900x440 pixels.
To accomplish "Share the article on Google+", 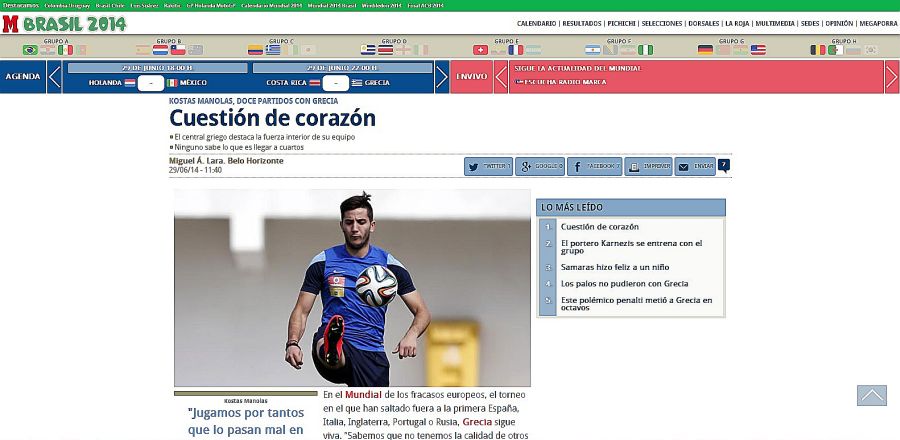I will tap(541, 167).
